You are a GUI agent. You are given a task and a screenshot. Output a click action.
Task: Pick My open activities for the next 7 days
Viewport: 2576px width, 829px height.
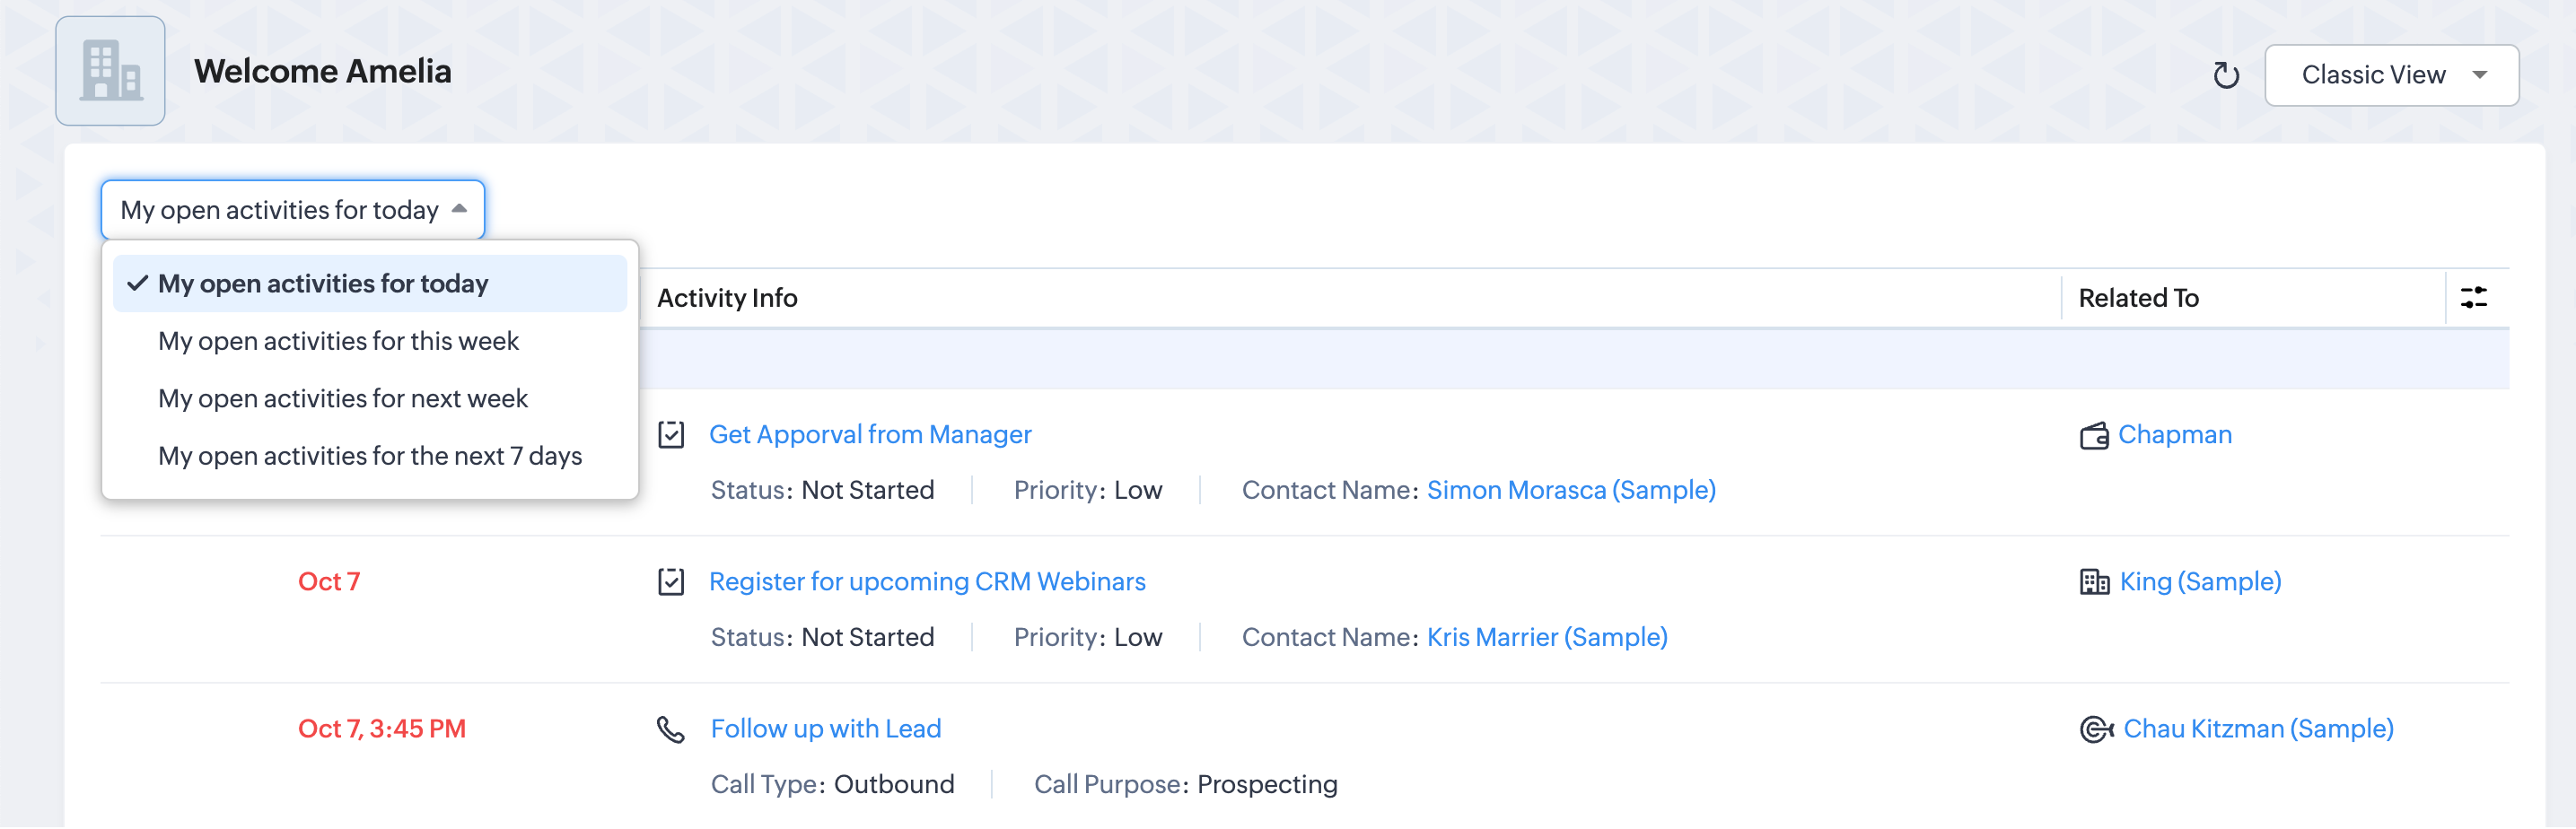pyautogui.click(x=369, y=456)
